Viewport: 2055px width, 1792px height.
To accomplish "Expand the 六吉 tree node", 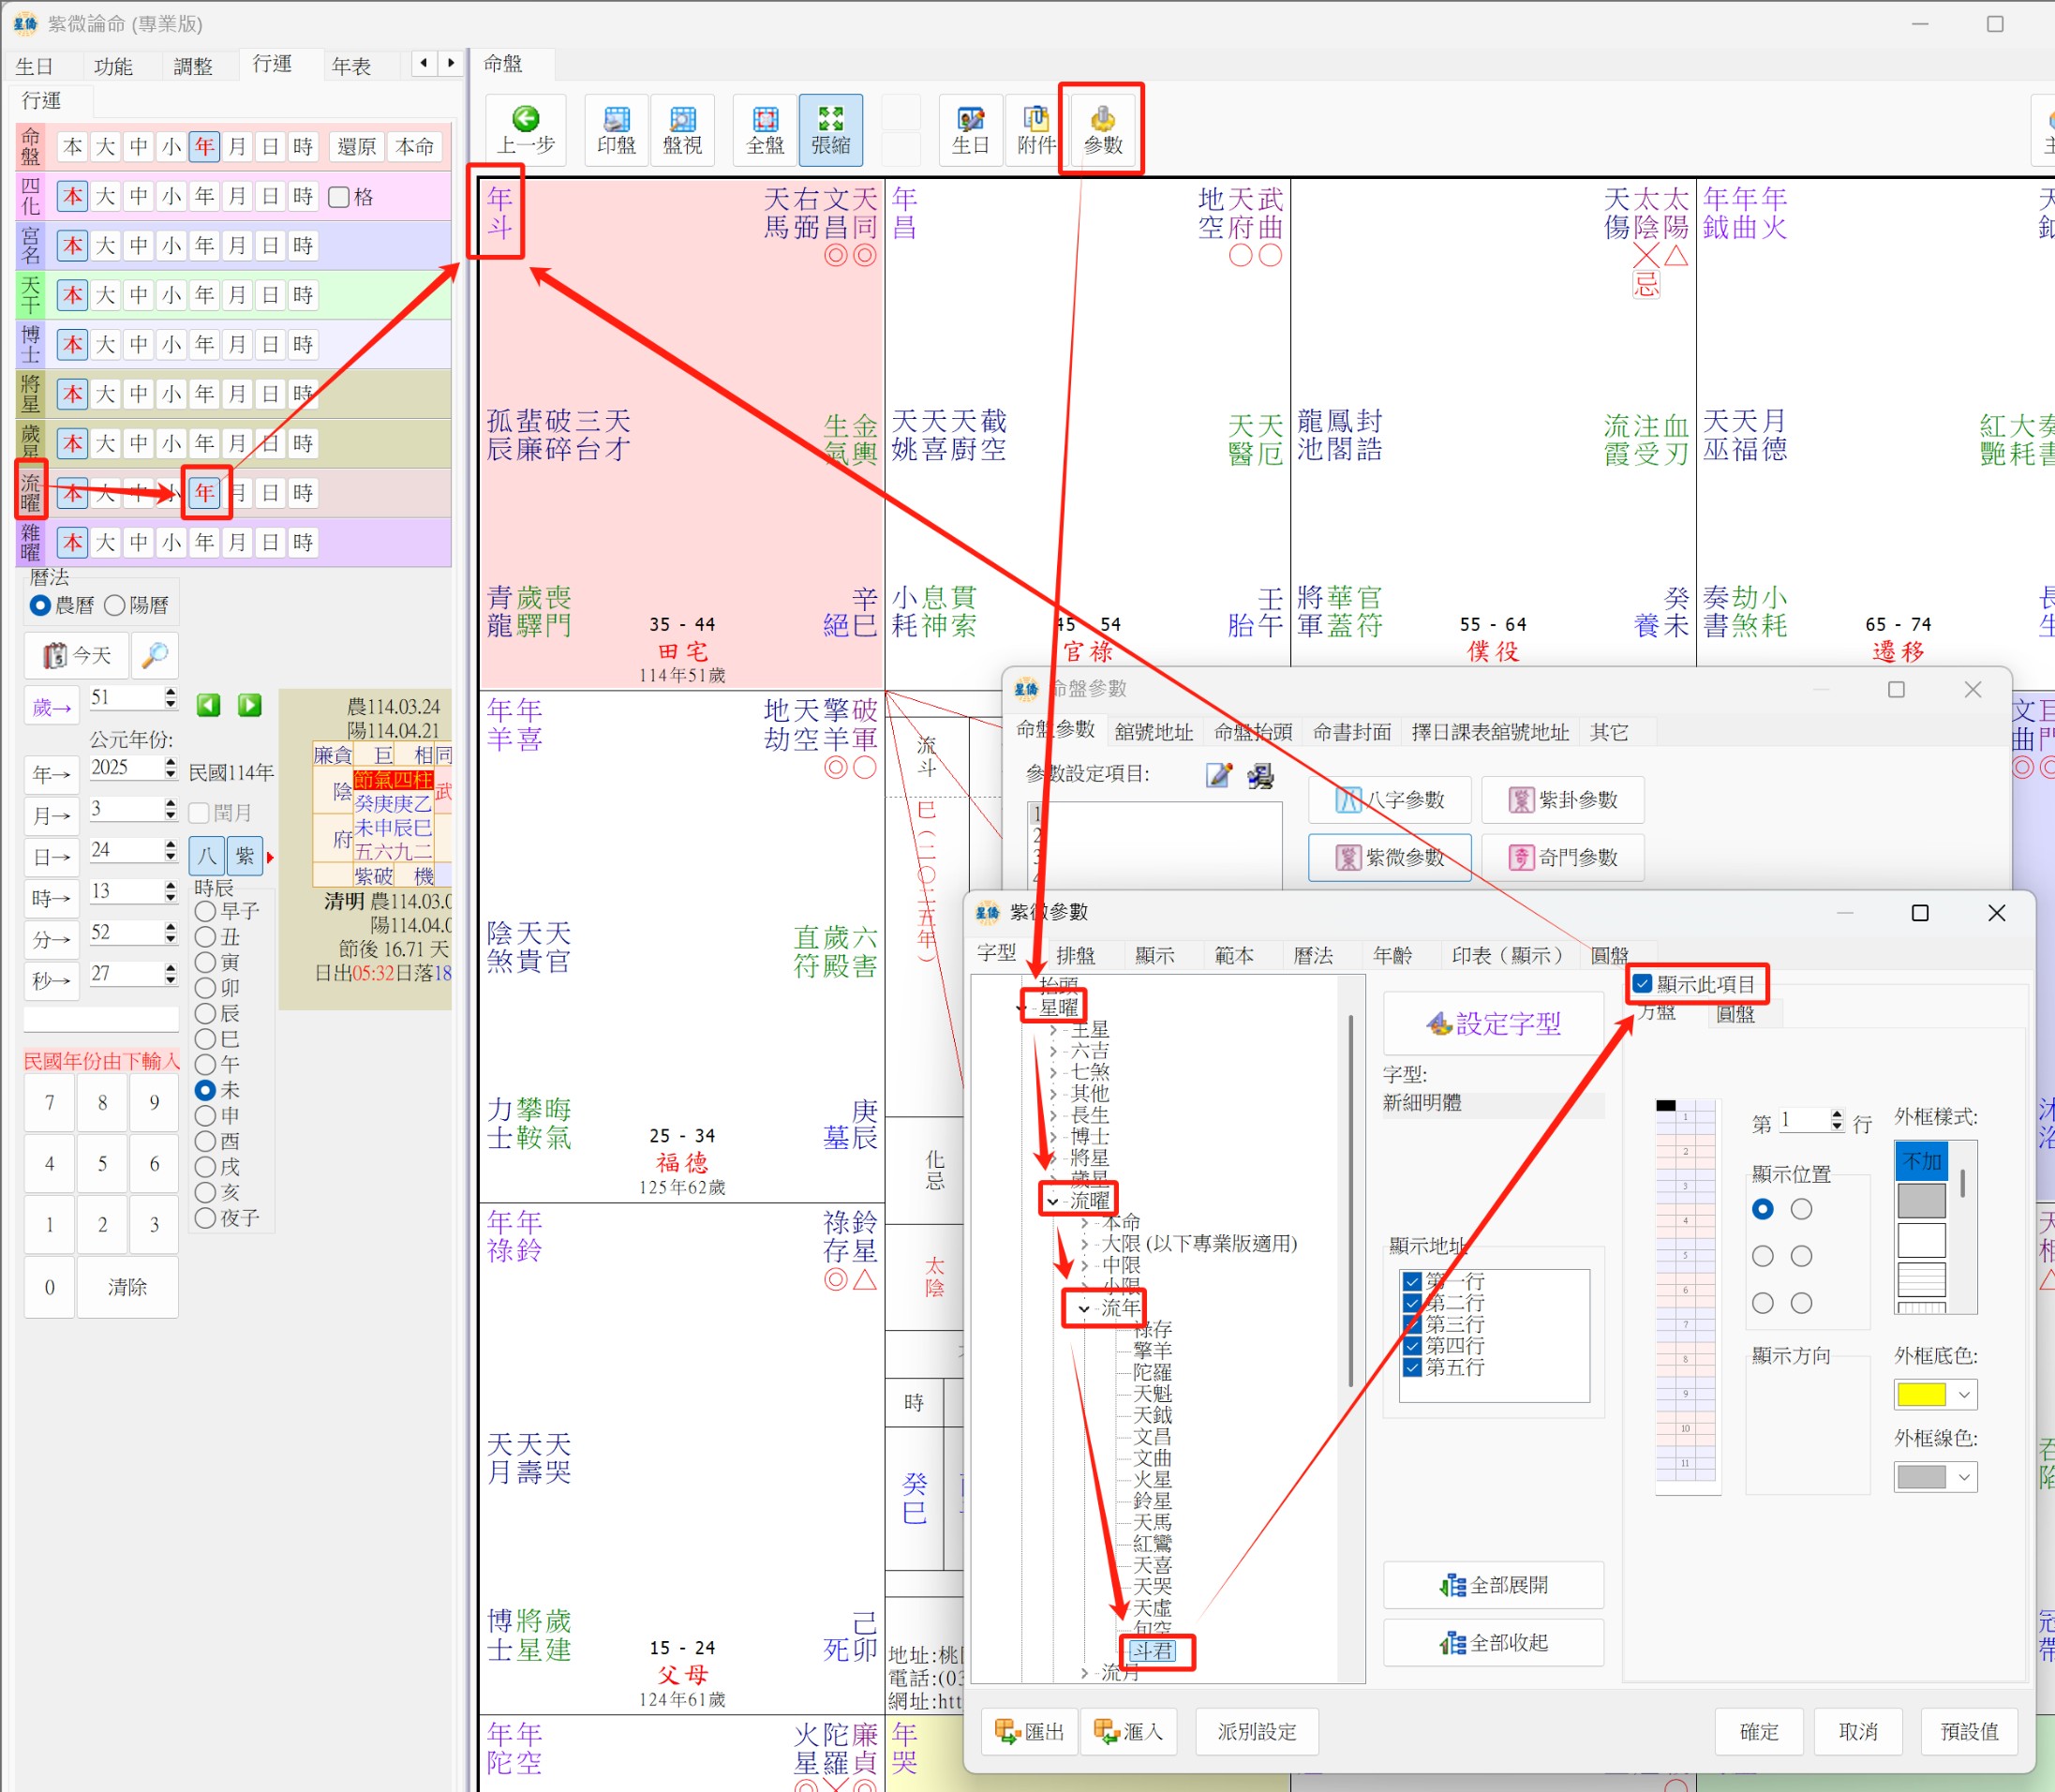I will (x=1053, y=1051).
